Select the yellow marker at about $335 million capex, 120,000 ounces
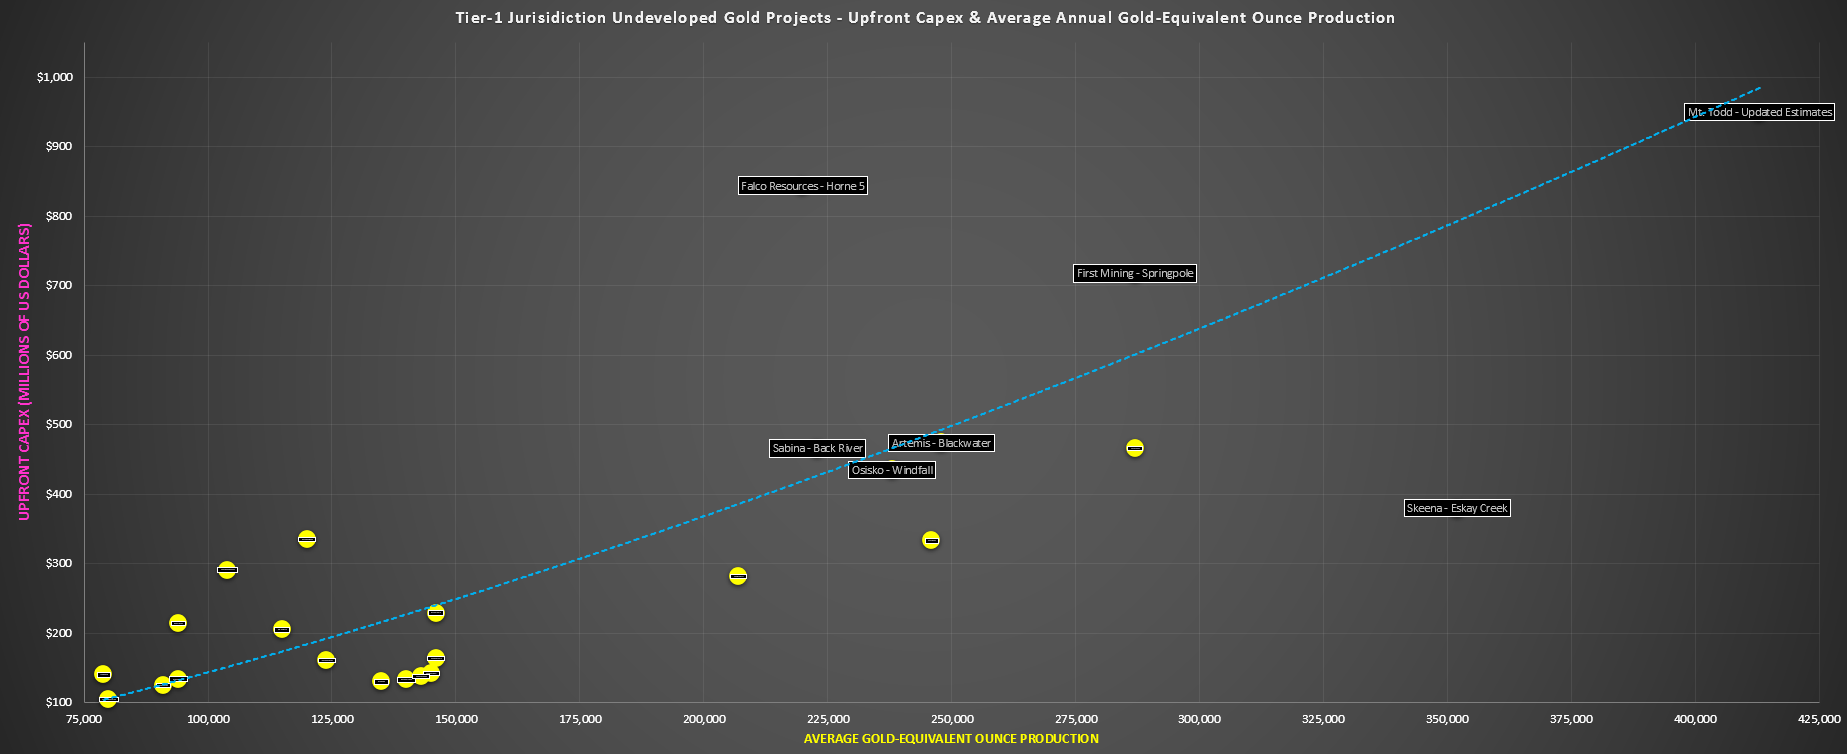Image resolution: width=1847 pixels, height=754 pixels. pos(307,539)
